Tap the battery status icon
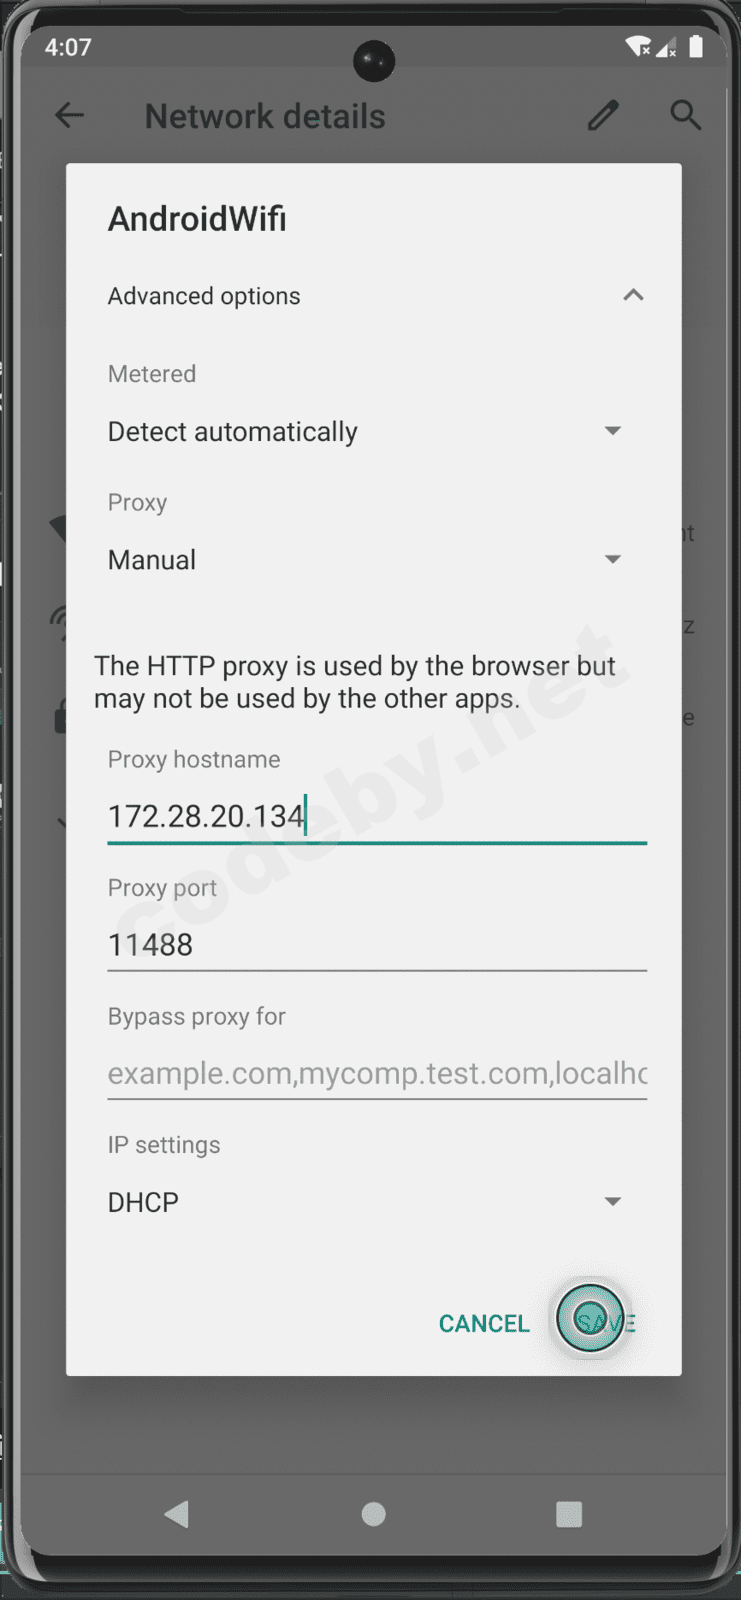This screenshot has height=1600, width=741. point(696,46)
